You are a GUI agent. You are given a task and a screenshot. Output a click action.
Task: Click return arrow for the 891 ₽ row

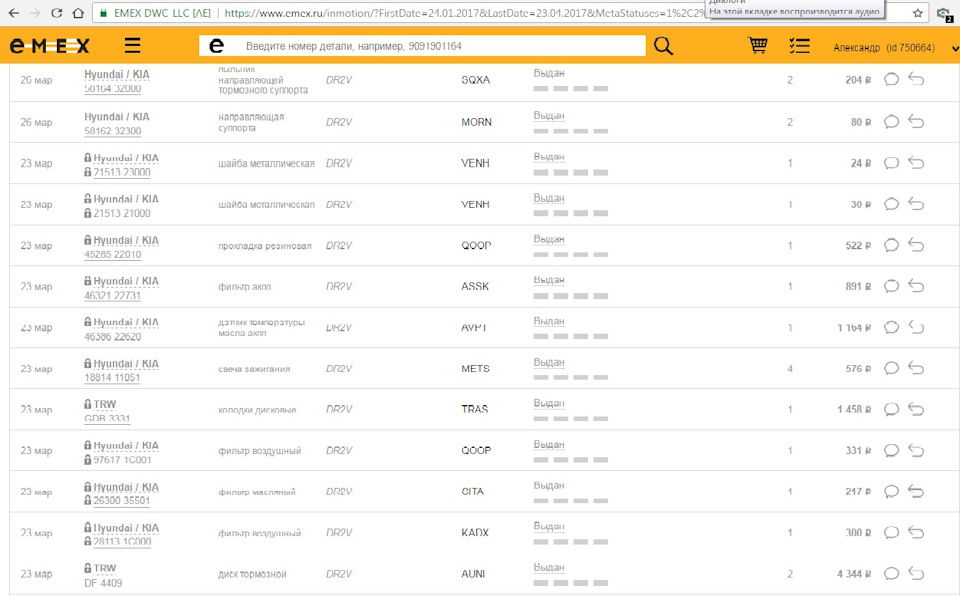pyautogui.click(x=916, y=286)
